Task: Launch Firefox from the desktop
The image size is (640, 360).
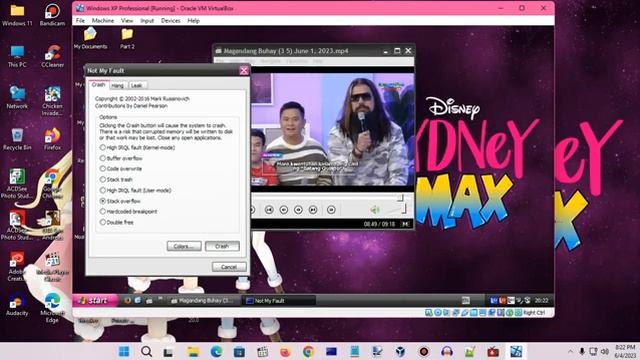Action: [52, 139]
